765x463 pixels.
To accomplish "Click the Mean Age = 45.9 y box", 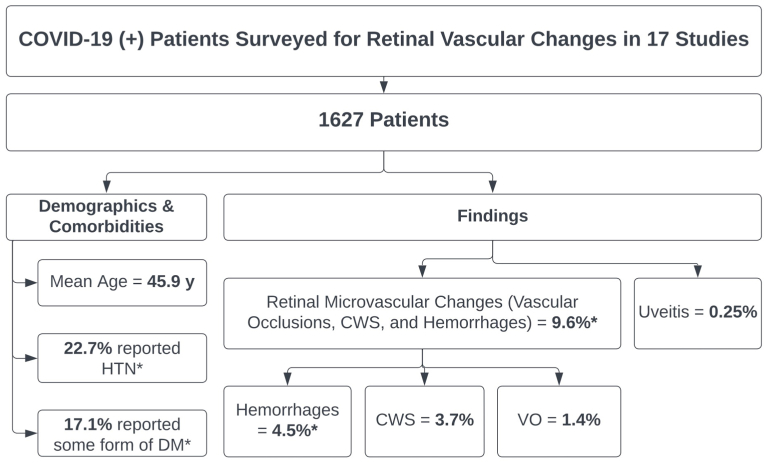I will (x=123, y=283).
